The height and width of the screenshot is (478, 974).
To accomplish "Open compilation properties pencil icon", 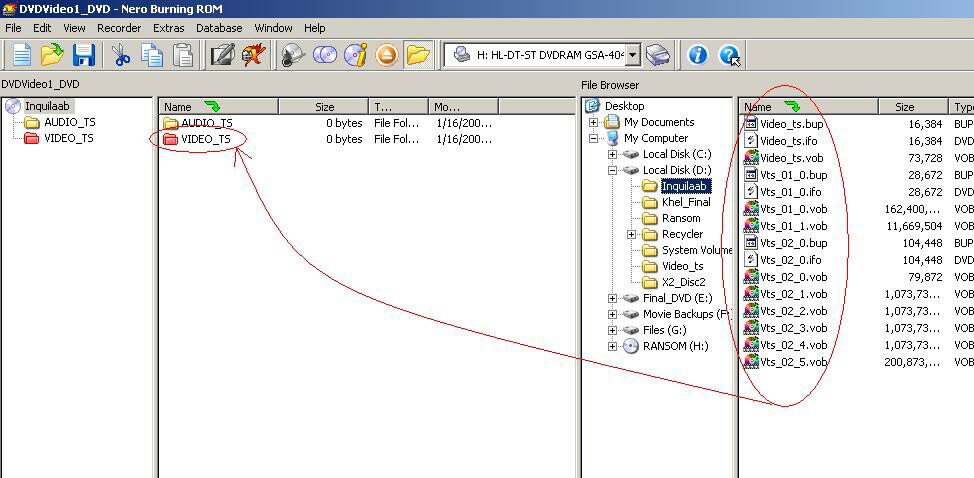I will [x=222, y=55].
